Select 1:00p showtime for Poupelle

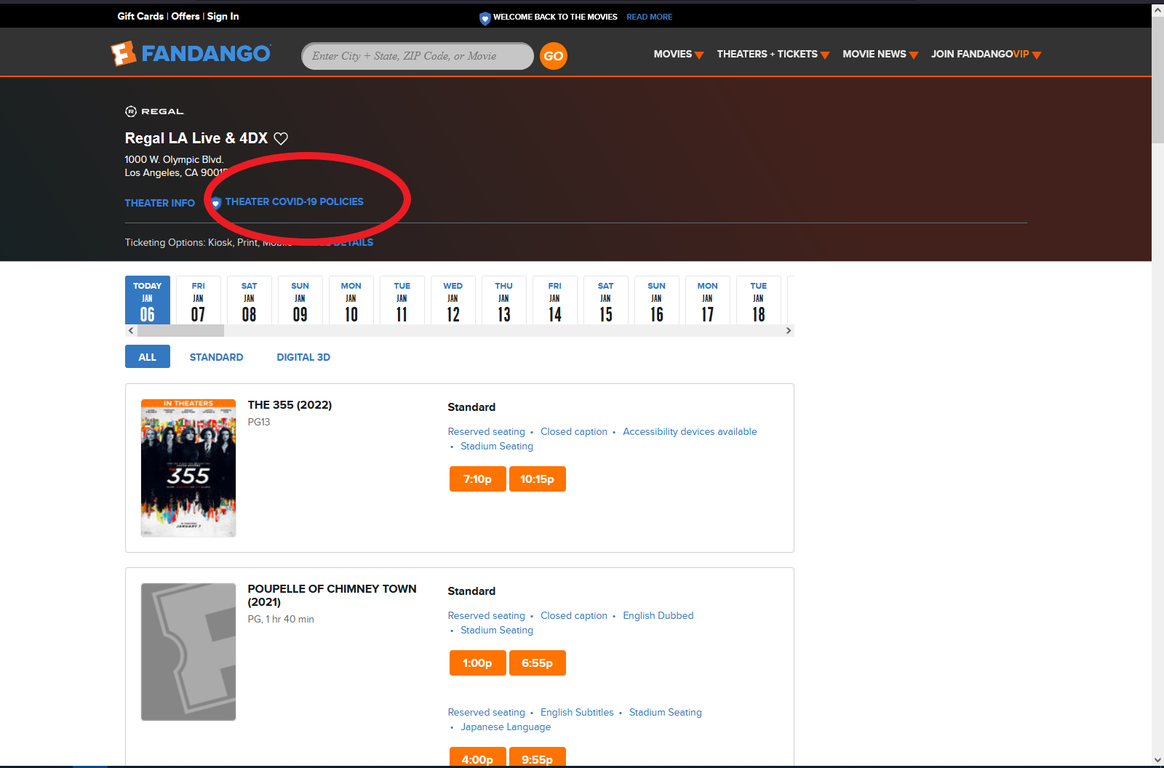[477, 663]
